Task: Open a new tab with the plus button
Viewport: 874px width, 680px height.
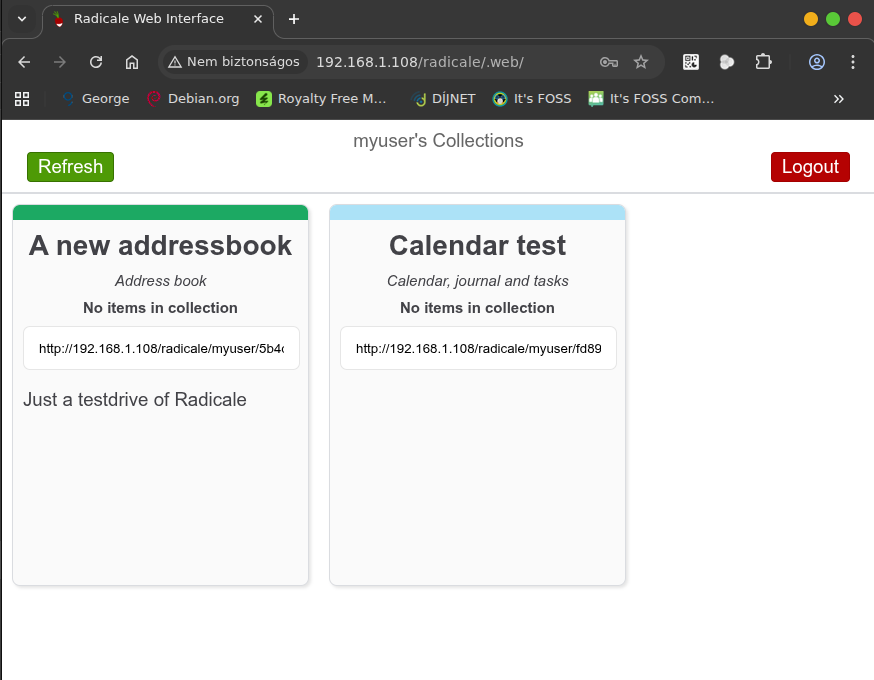Action: 294,19
